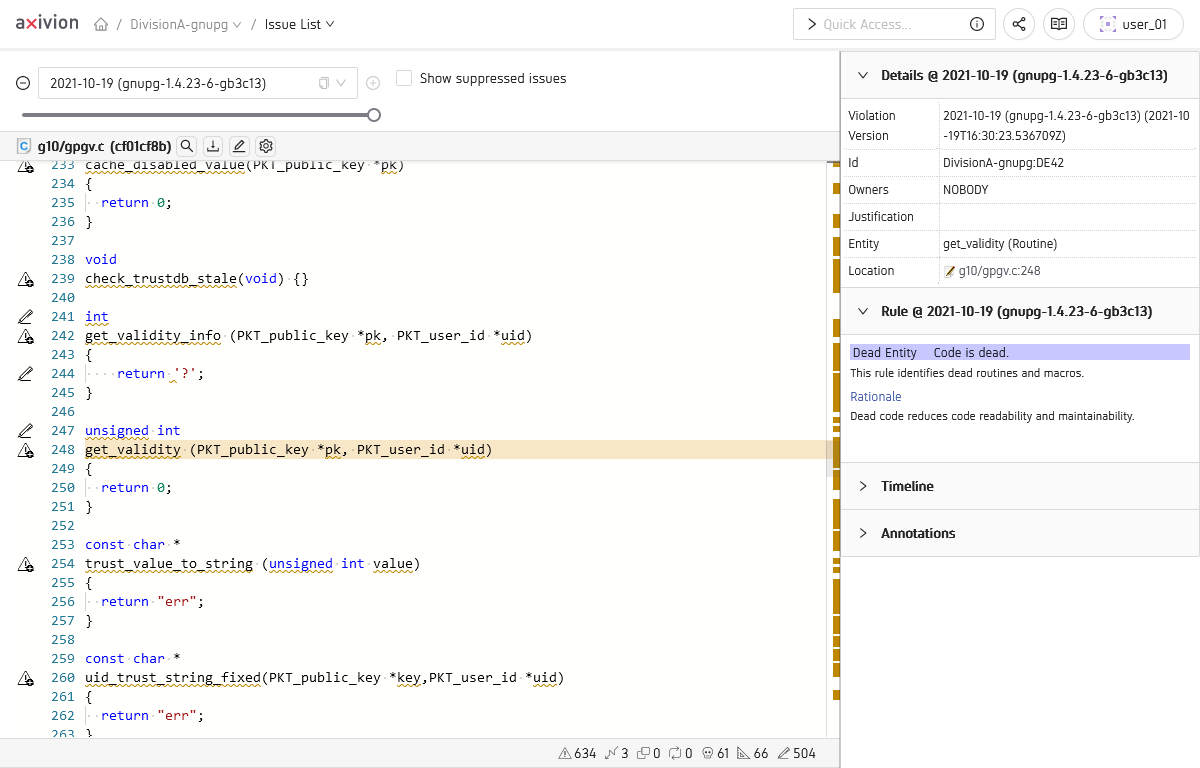Click the pencil marker on line 244
This screenshot has height=768, width=1200.
(x=27, y=374)
